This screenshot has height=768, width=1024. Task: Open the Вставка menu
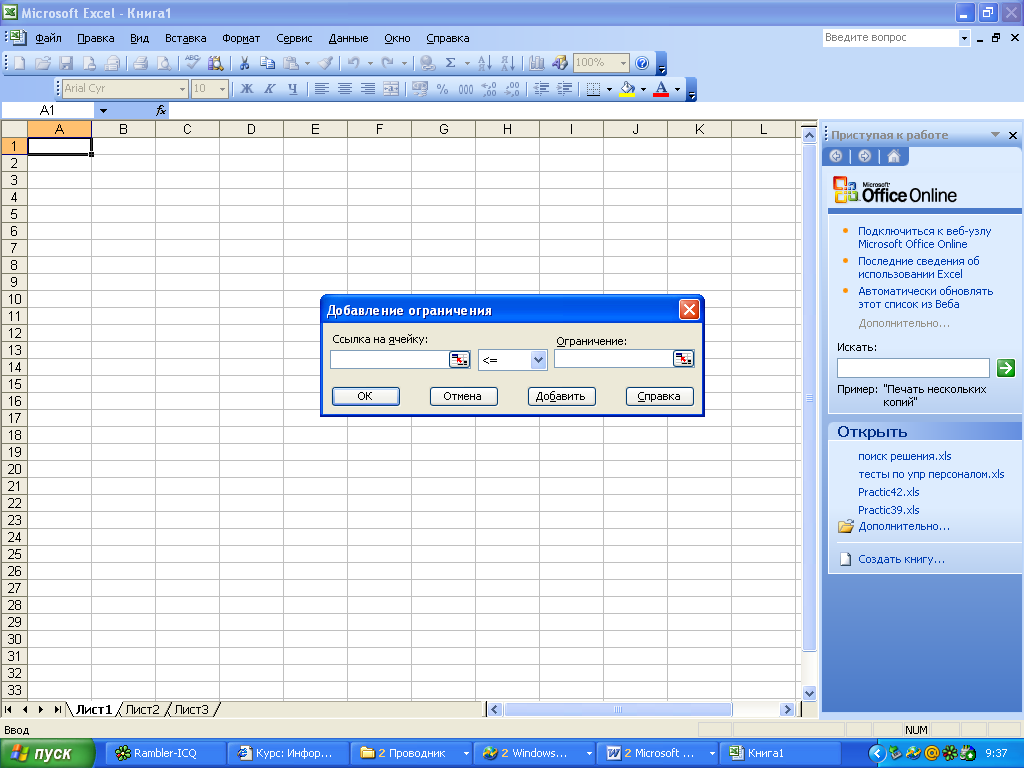click(x=185, y=38)
